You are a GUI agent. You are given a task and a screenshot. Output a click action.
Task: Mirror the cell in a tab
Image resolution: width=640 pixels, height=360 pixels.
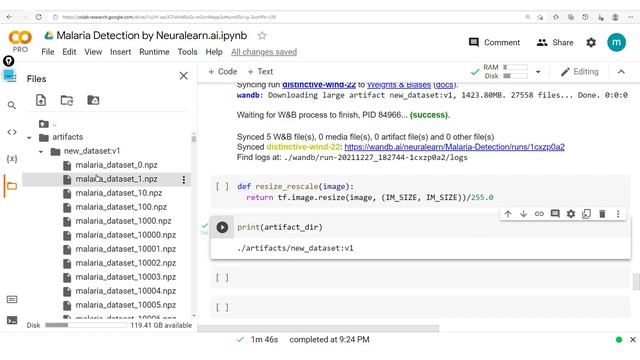(x=587, y=214)
